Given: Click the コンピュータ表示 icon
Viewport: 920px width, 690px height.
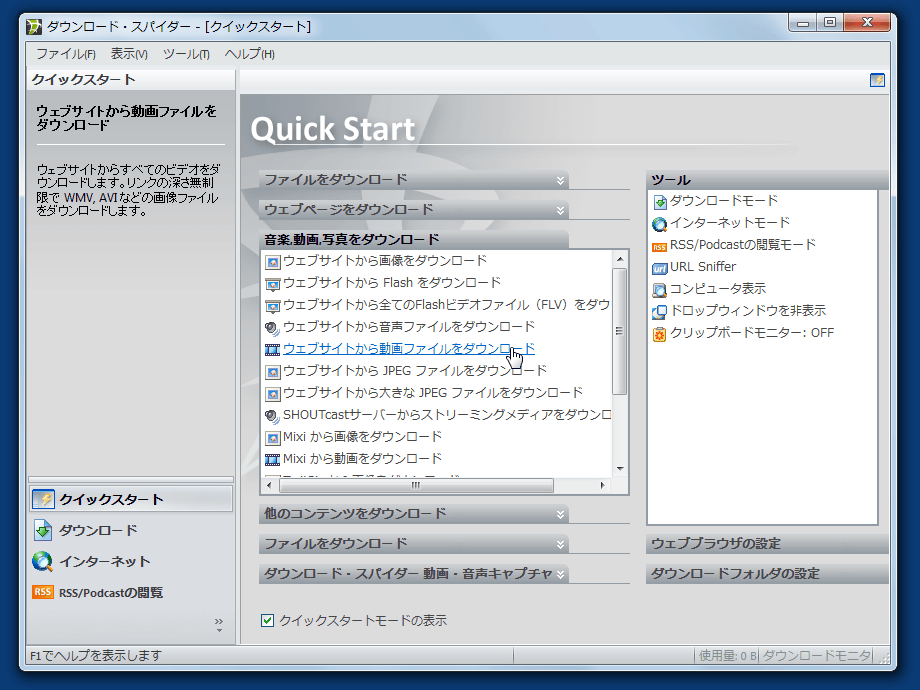Looking at the screenshot, I should pos(659,290).
